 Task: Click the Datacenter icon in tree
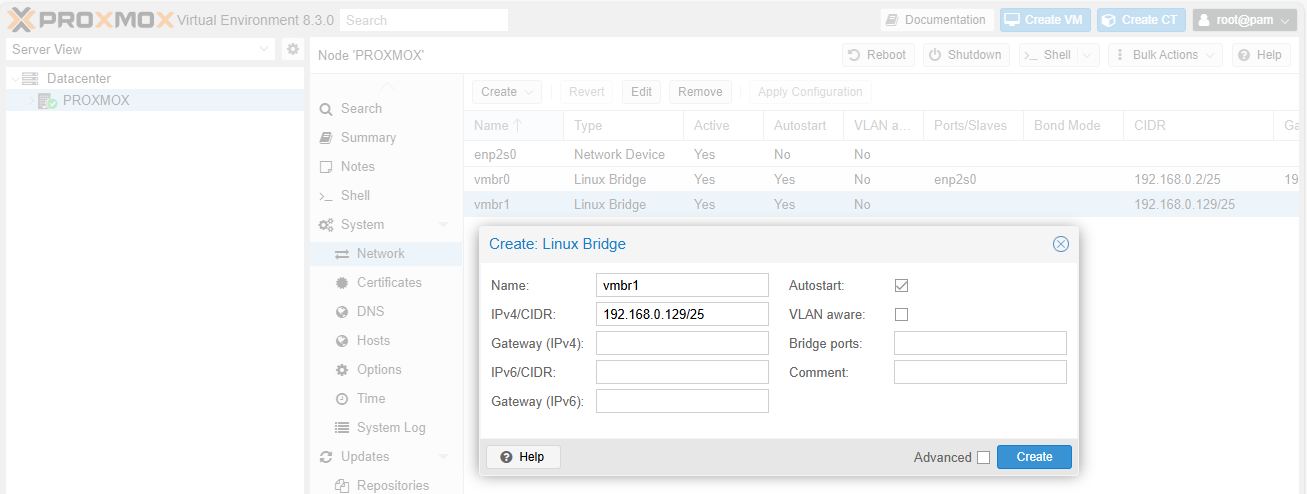tap(30, 78)
